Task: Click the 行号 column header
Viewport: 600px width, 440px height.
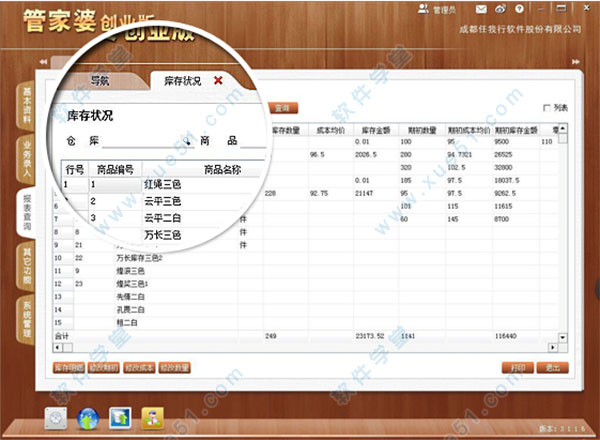Action: click(75, 169)
